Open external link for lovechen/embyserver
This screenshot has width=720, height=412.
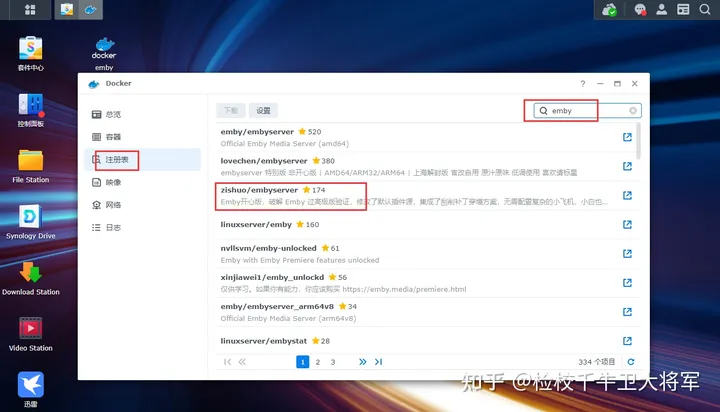[627, 166]
